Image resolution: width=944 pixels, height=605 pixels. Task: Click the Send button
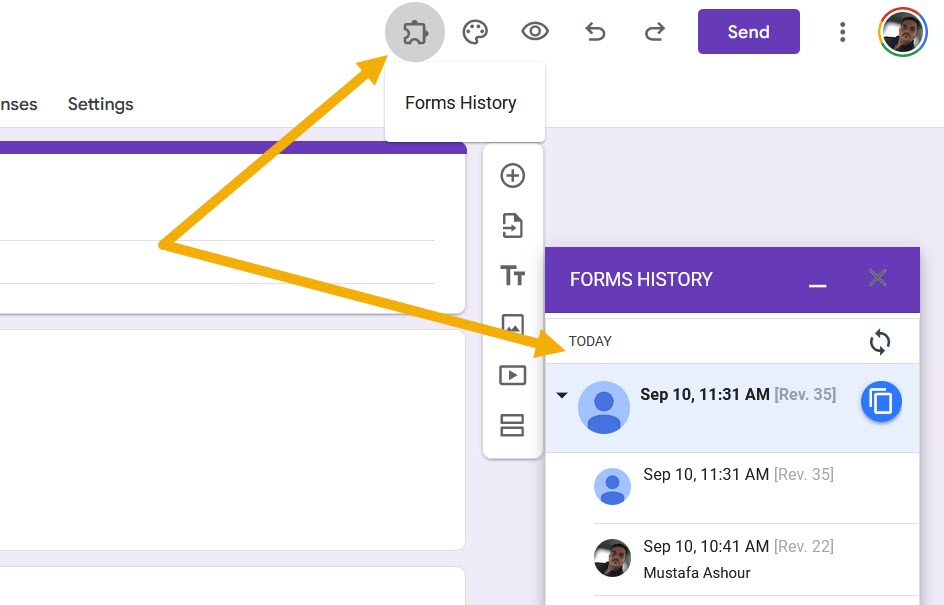click(x=748, y=31)
